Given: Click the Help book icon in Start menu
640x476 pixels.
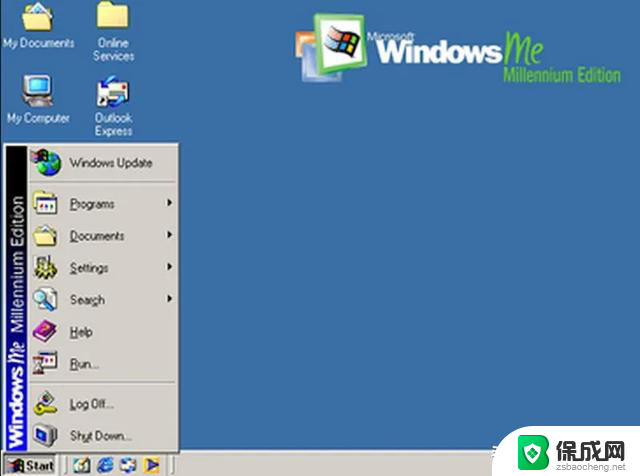Looking at the screenshot, I should coord(45,331).
